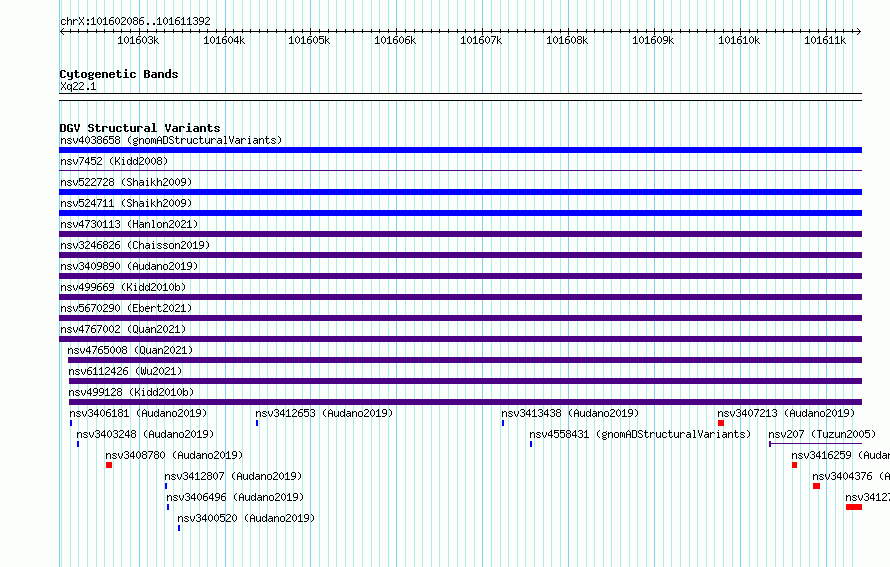The image size is (890, 567).
Task: Open nsv3412807 (Audano2019) label
Action: point(233,476)
